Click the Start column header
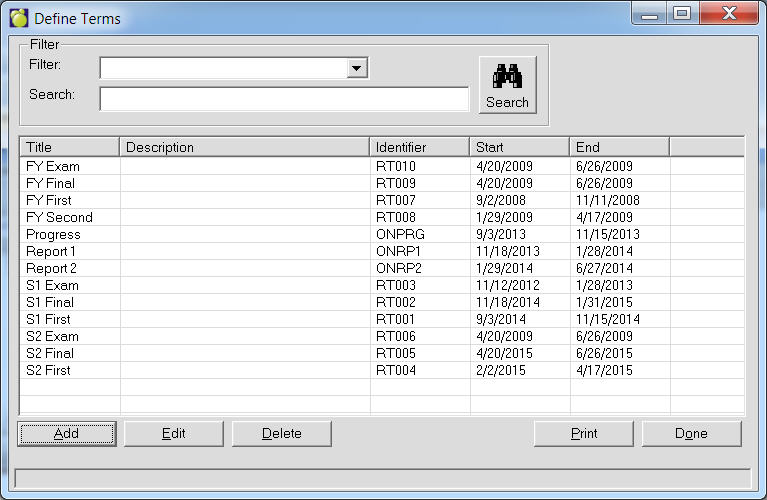 (x=519, y=147)
